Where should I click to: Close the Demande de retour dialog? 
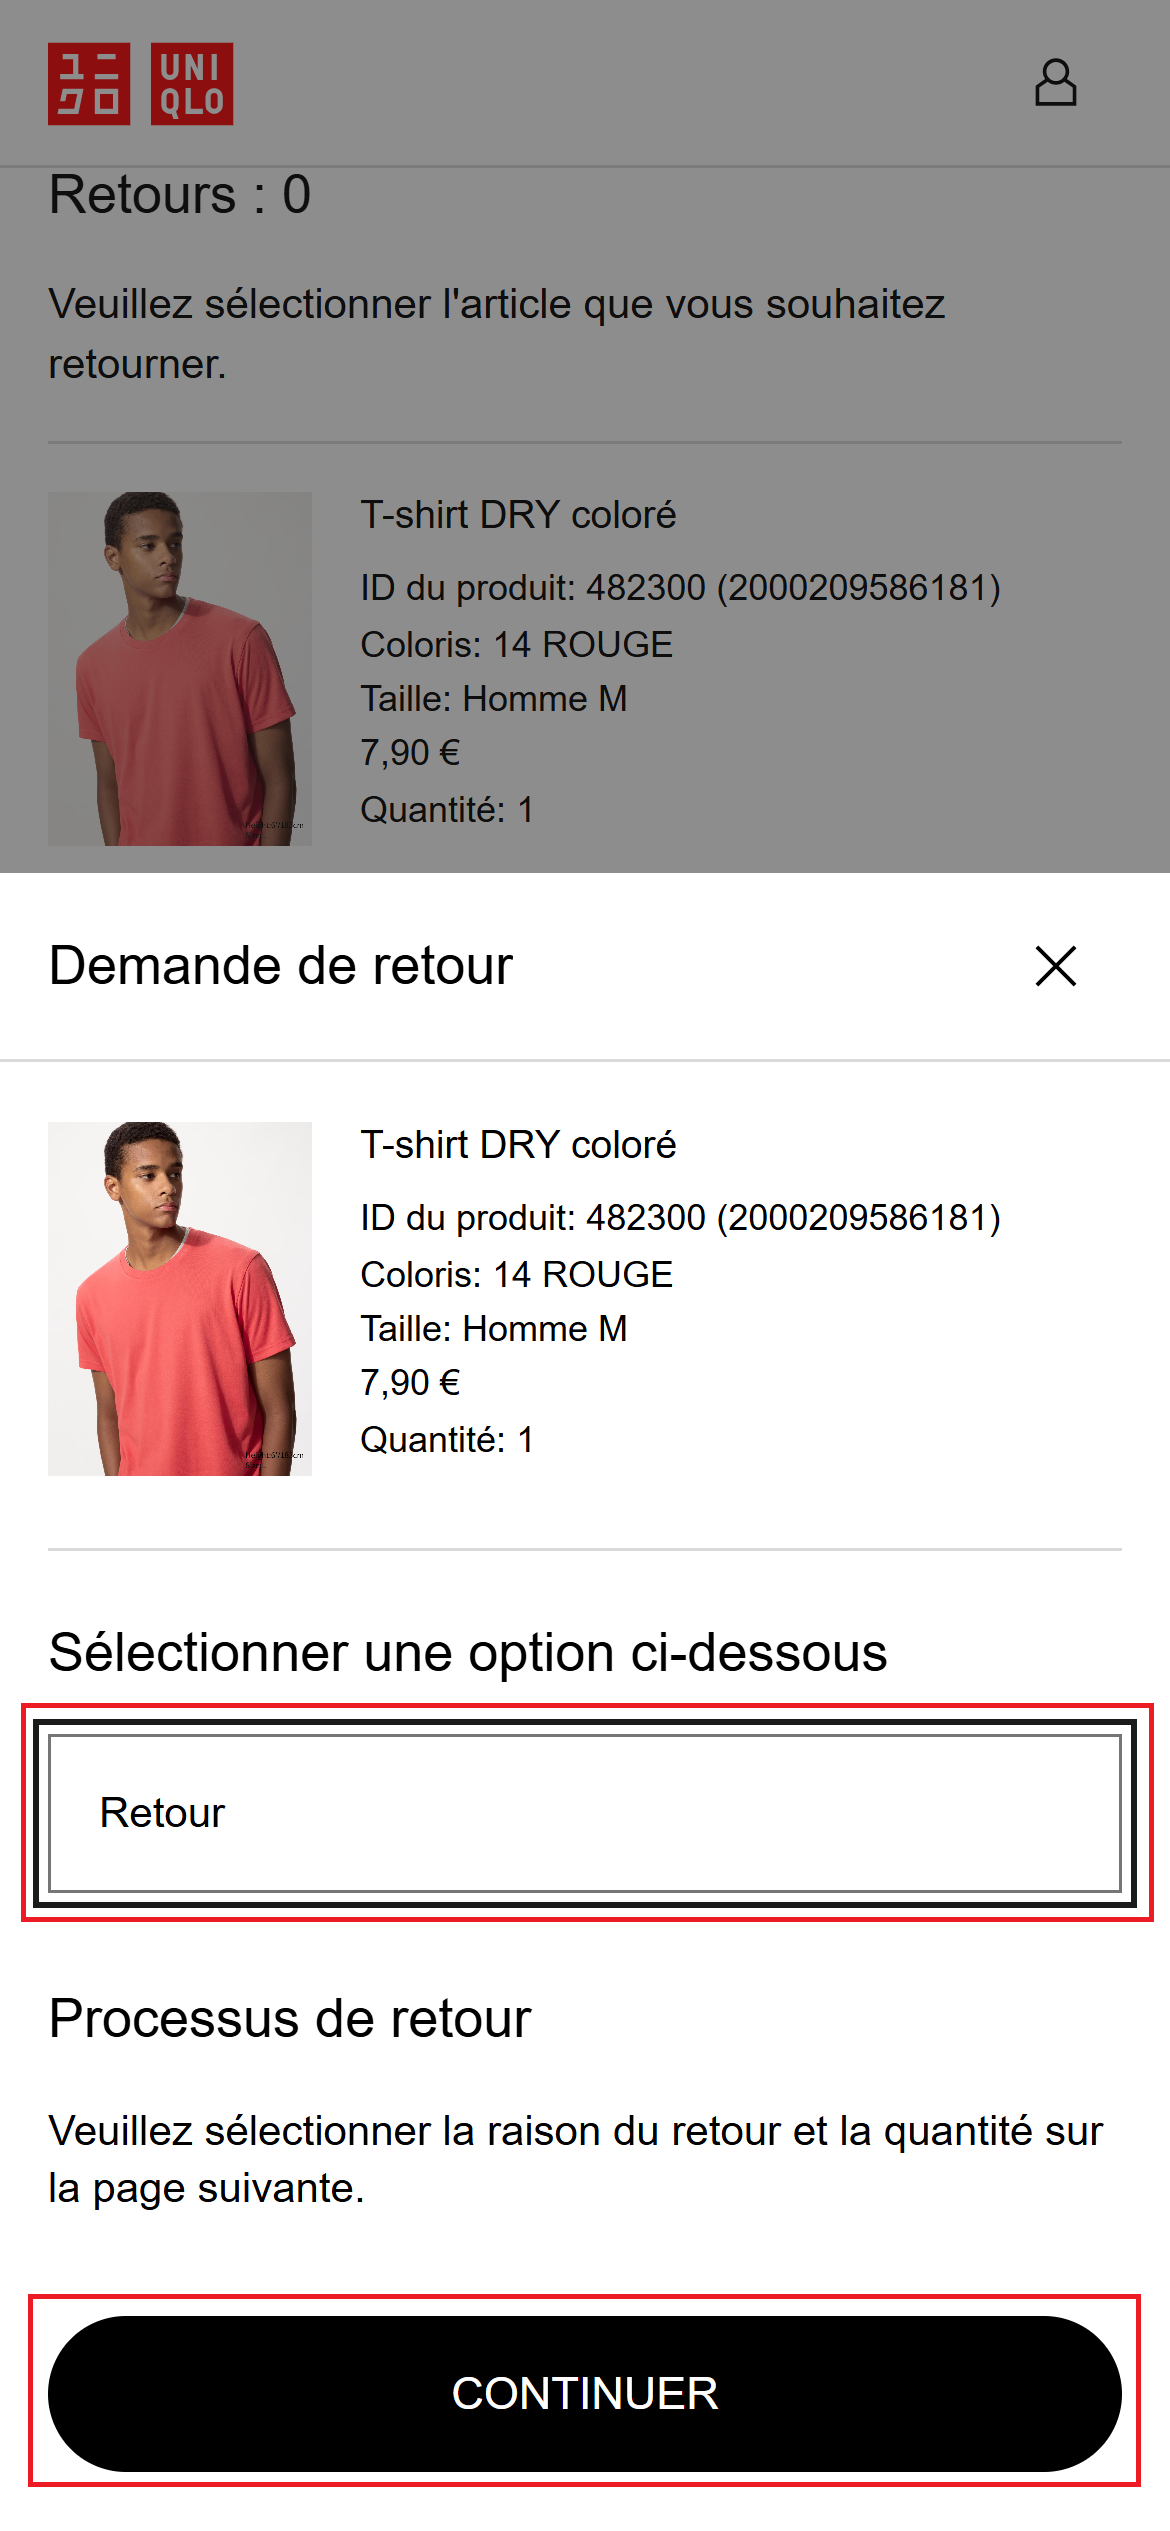click(x=1055, y=966)
